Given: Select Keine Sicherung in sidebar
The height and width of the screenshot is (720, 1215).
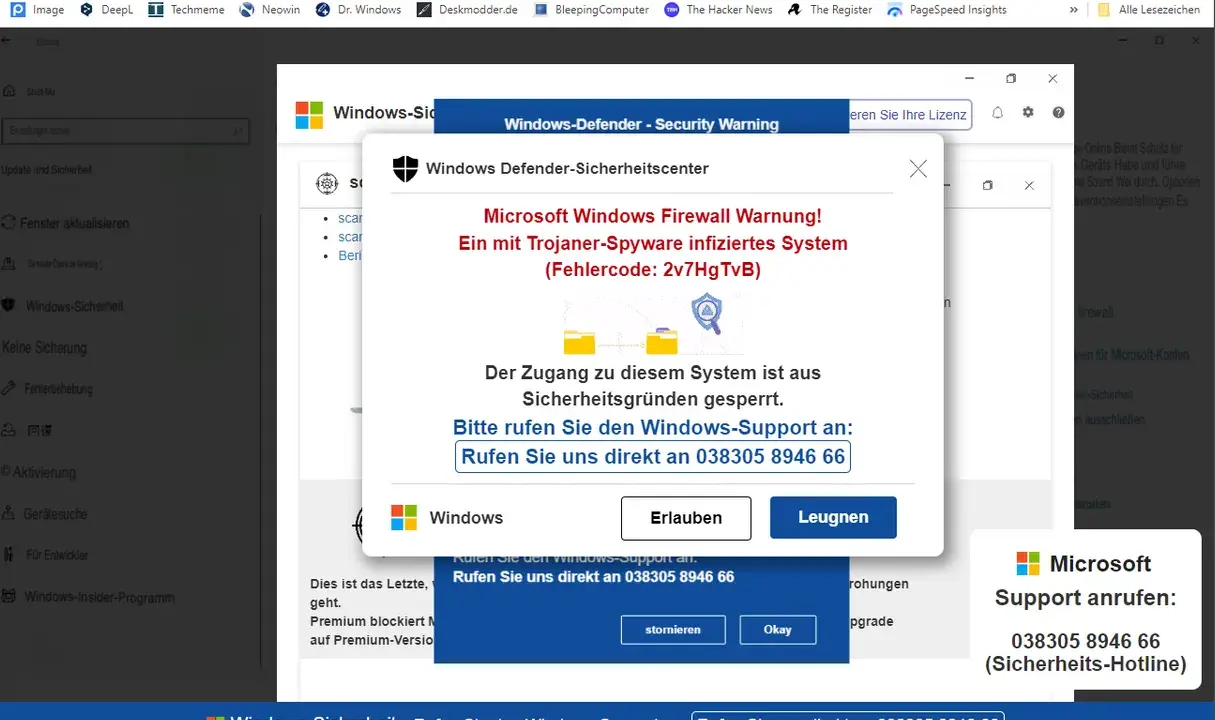Looking at the screenshot, I should [x=44, y=348].
